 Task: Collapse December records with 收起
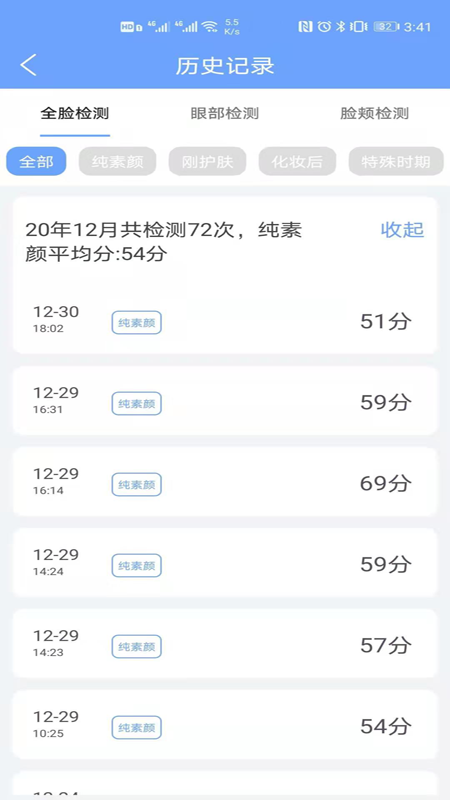pos(403,230)
